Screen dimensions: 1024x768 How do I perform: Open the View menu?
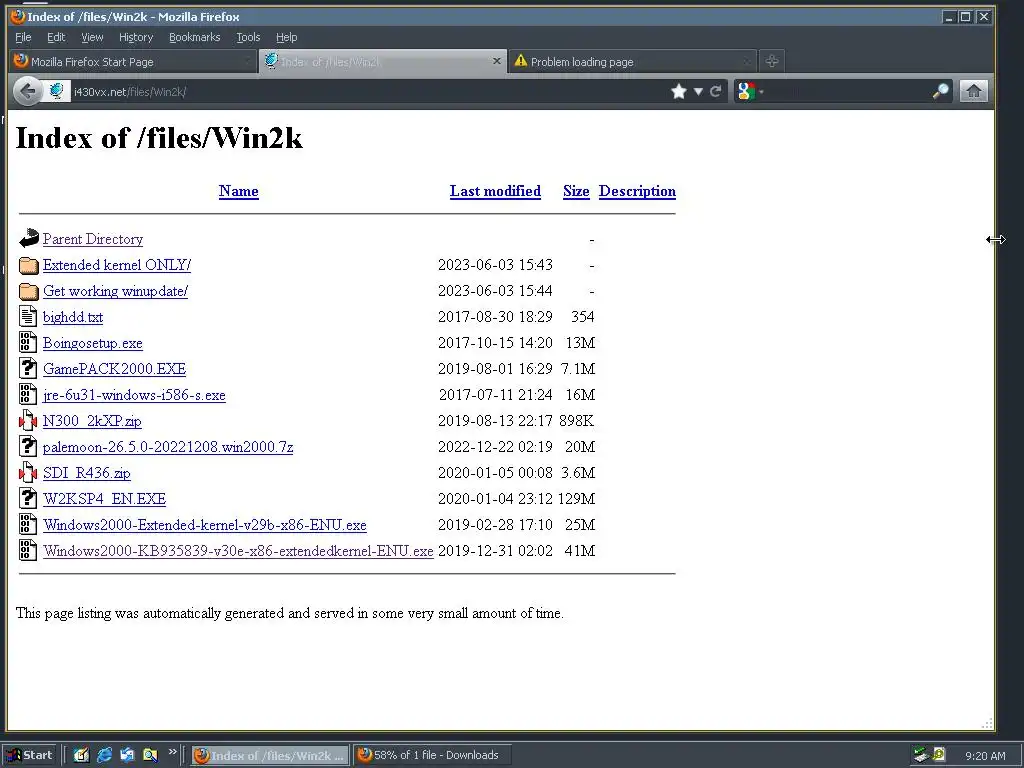tap(92, 37)
